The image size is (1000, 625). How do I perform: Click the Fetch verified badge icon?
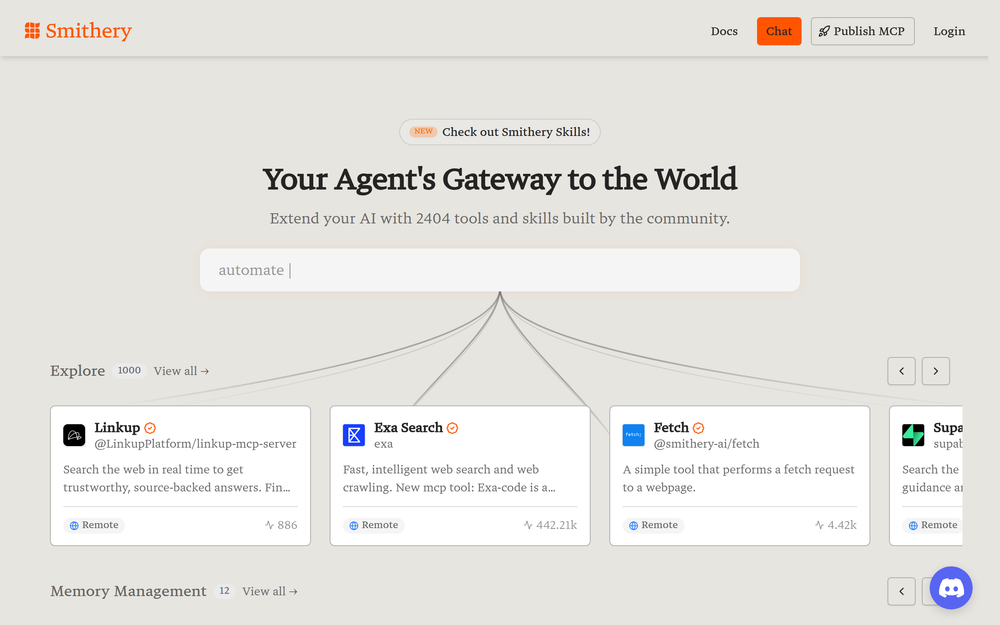click(698, 428)
